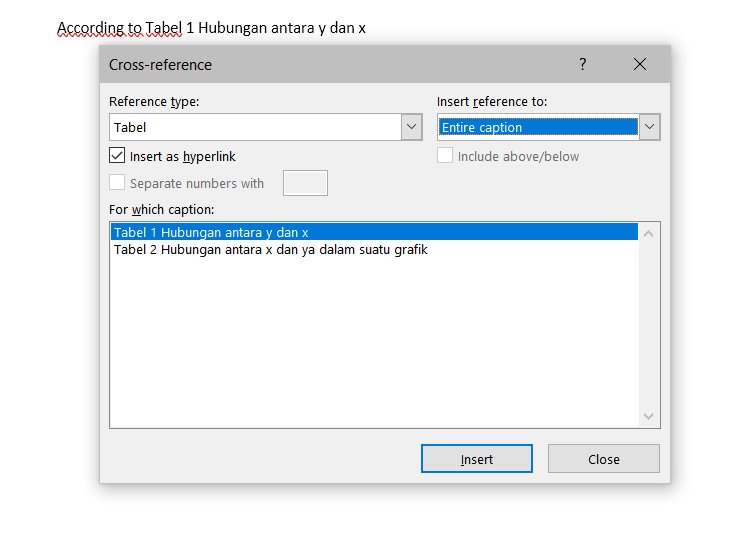Click the separator text box

pyautogui.click(x=305, y=183)
